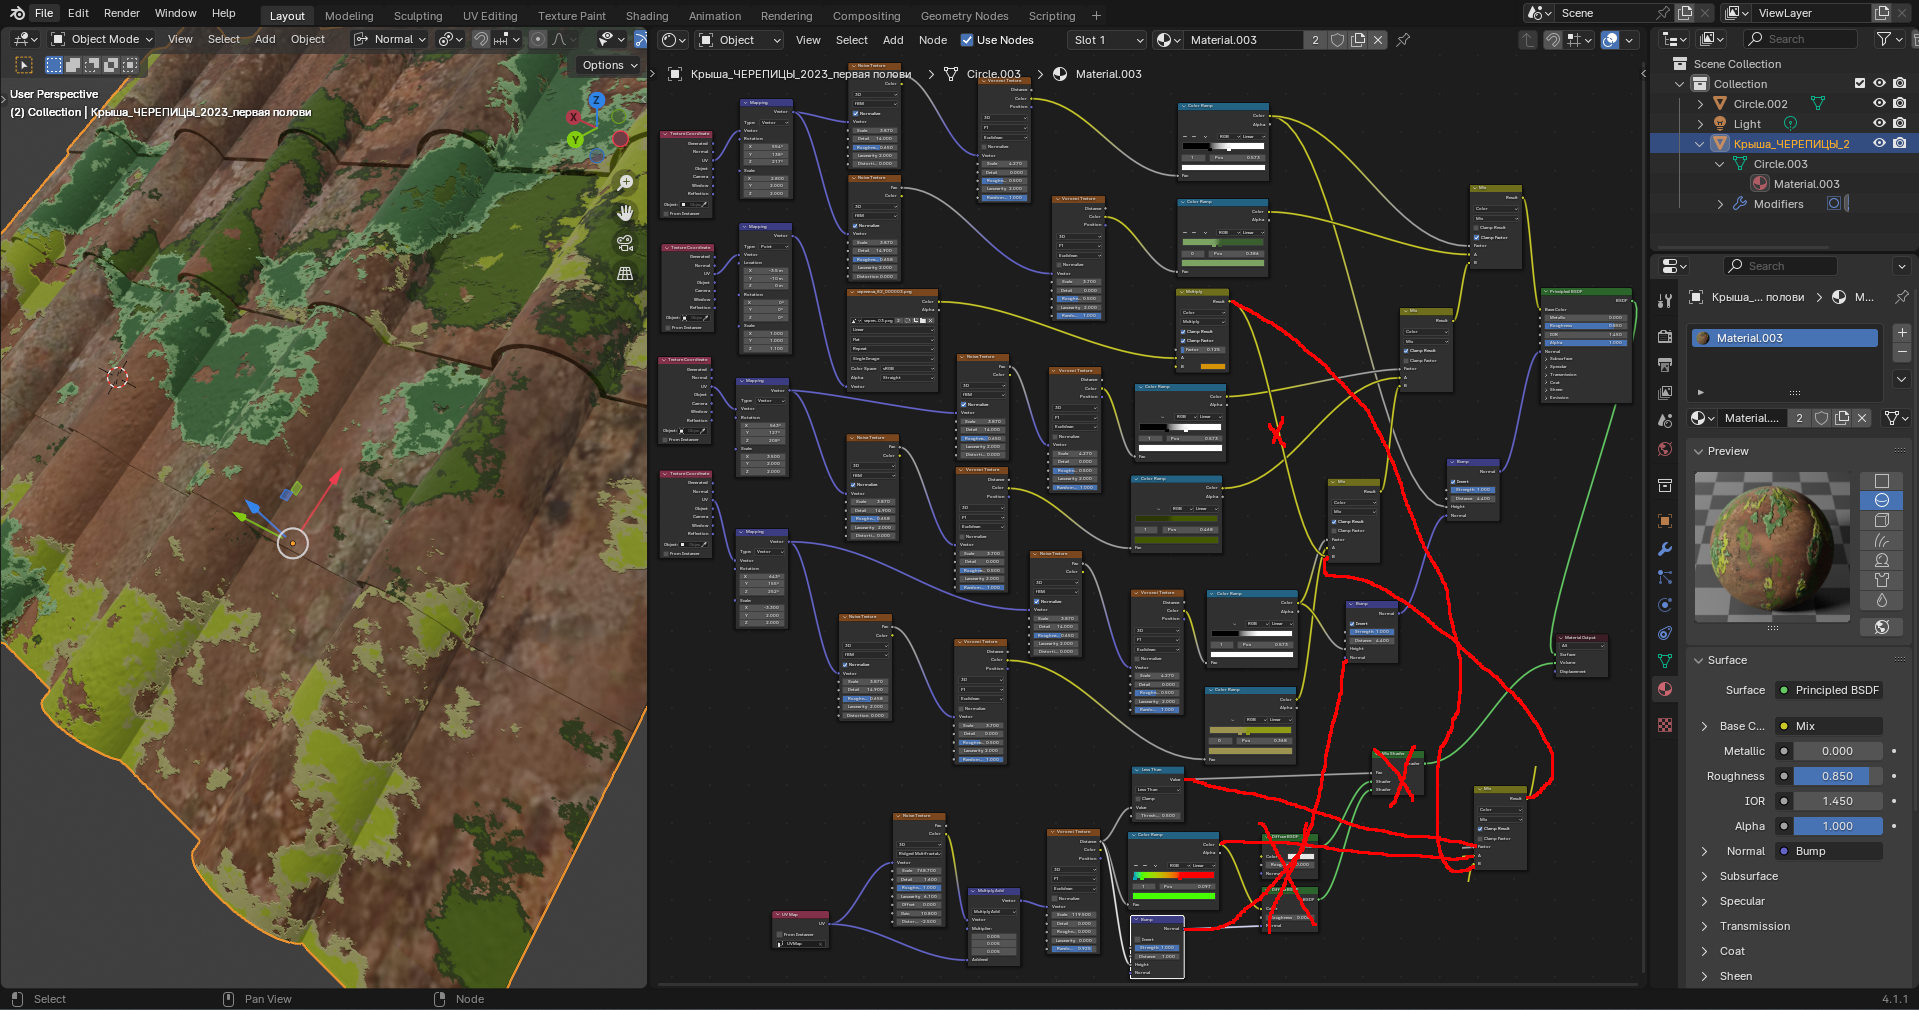Screen dimensions: 1919x1010
Task: Click the camera view gizmo in viewport
Action: (625, 243)
